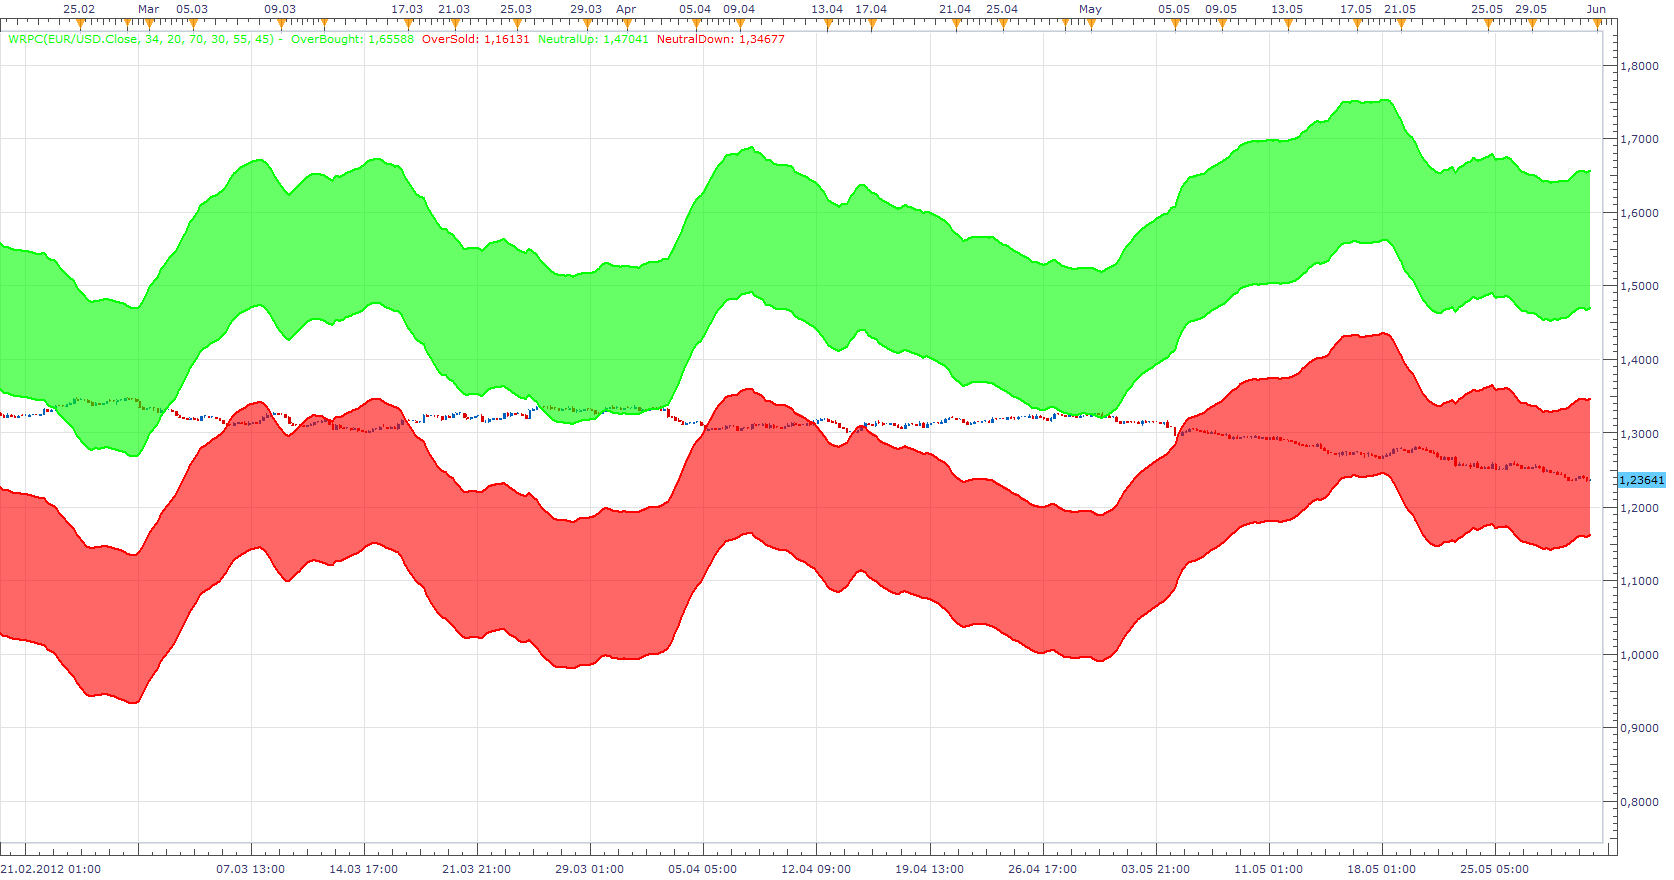Image resolution: width=1674 pixels, height=880 pixels.
Task: Click the '05.04 05:00' time label
Action: [x=703, y=869]
